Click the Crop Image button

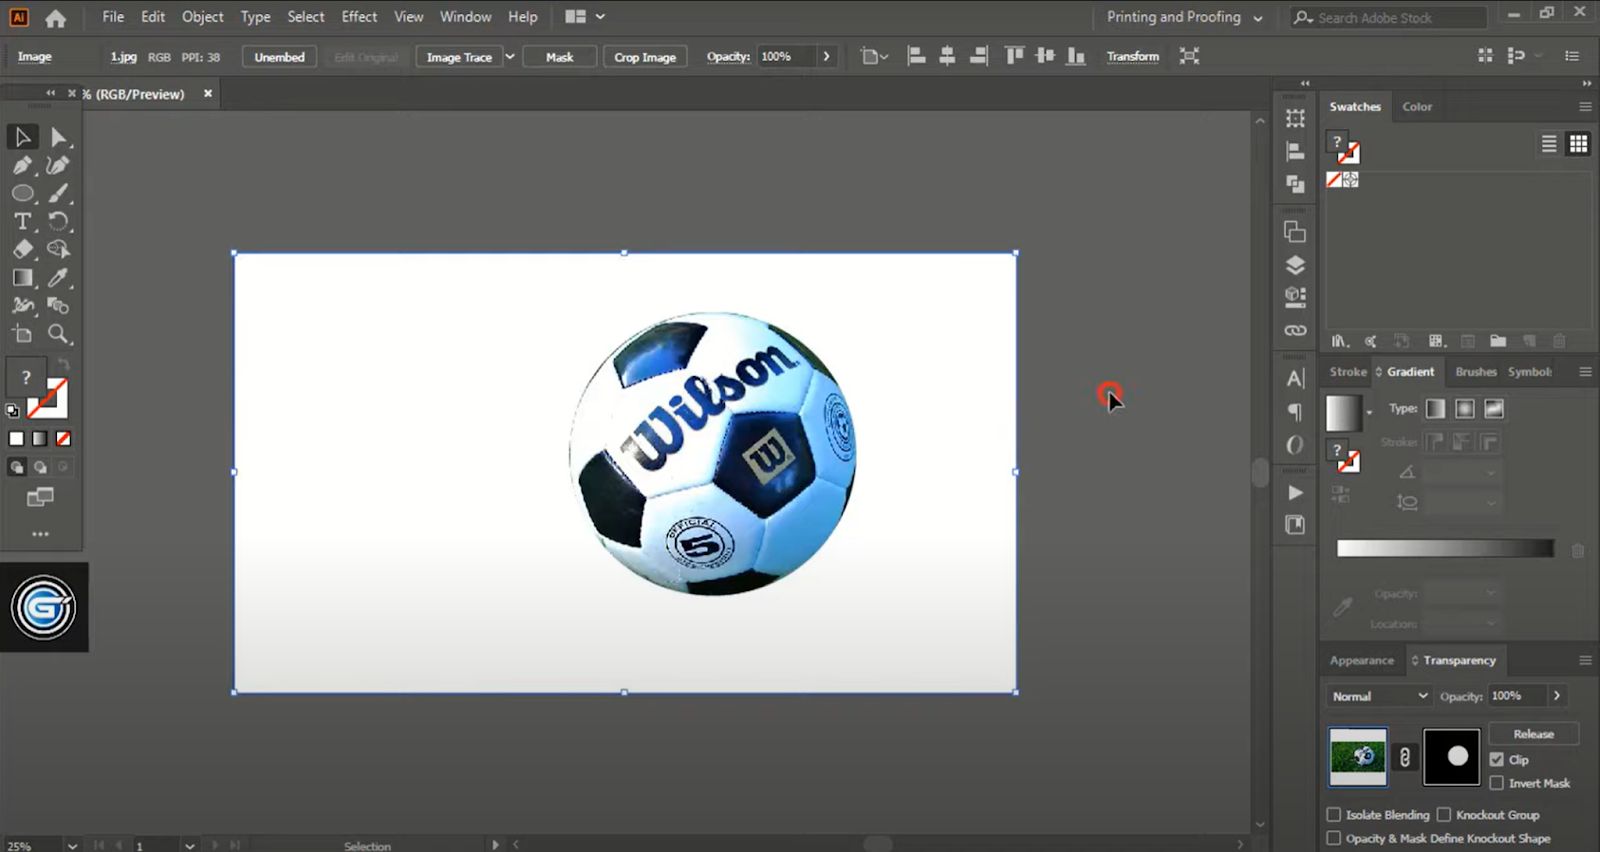click(x=645, y=57)
